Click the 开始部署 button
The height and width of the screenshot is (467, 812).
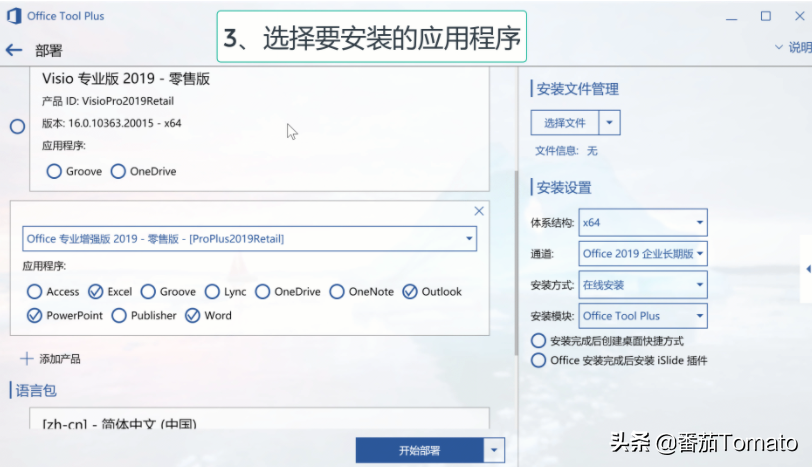point(419,450)
